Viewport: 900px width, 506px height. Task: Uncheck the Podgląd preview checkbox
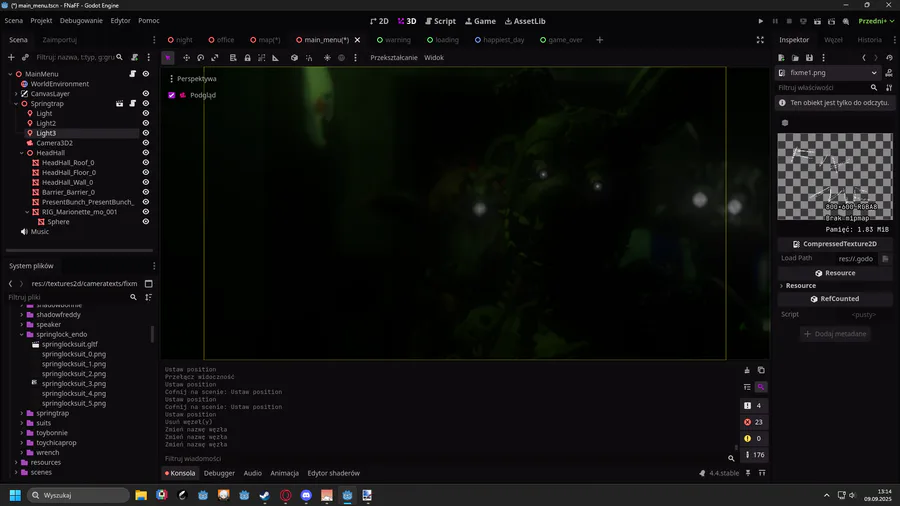pos(172,95)
